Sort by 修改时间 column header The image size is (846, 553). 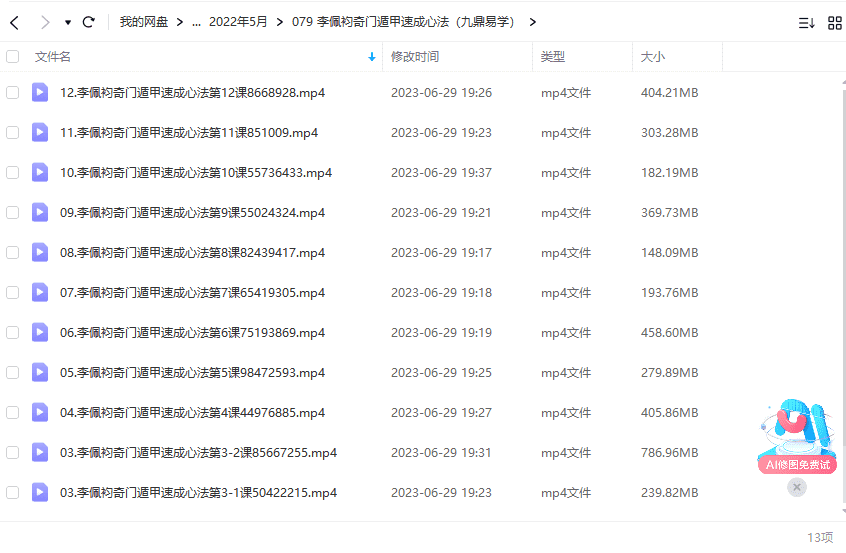click(415, 57)
